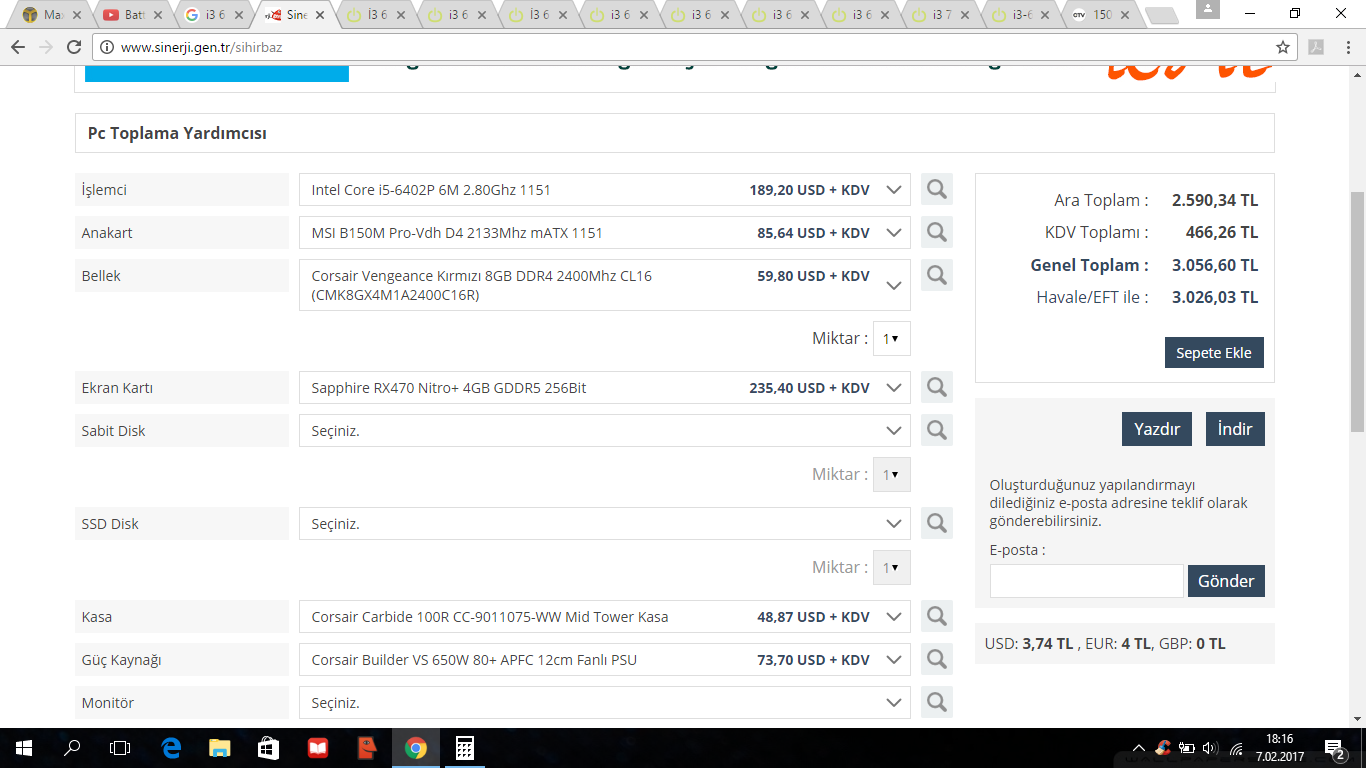Choose a hard drive in Sabit Disk dropdown

pos(605,431)
